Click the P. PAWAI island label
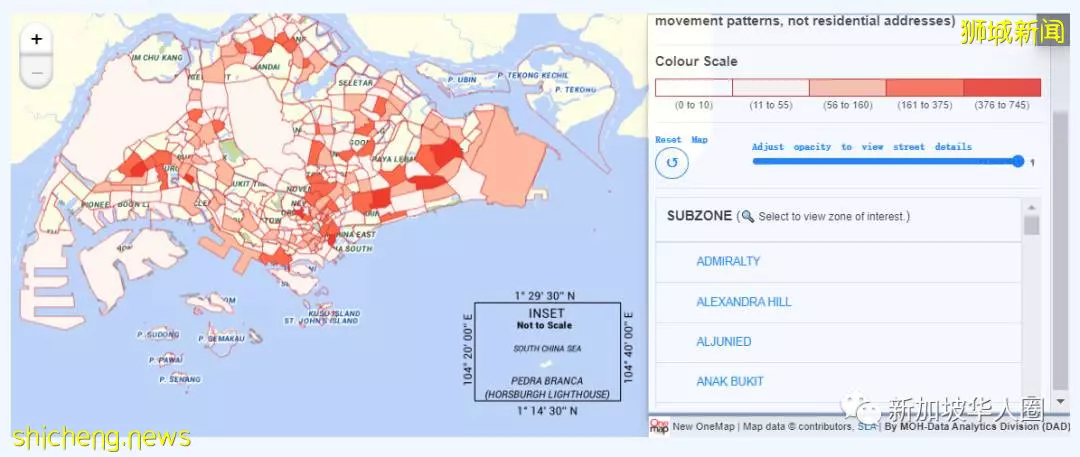This screenshot has height=457, width=1080. (165, 360)
